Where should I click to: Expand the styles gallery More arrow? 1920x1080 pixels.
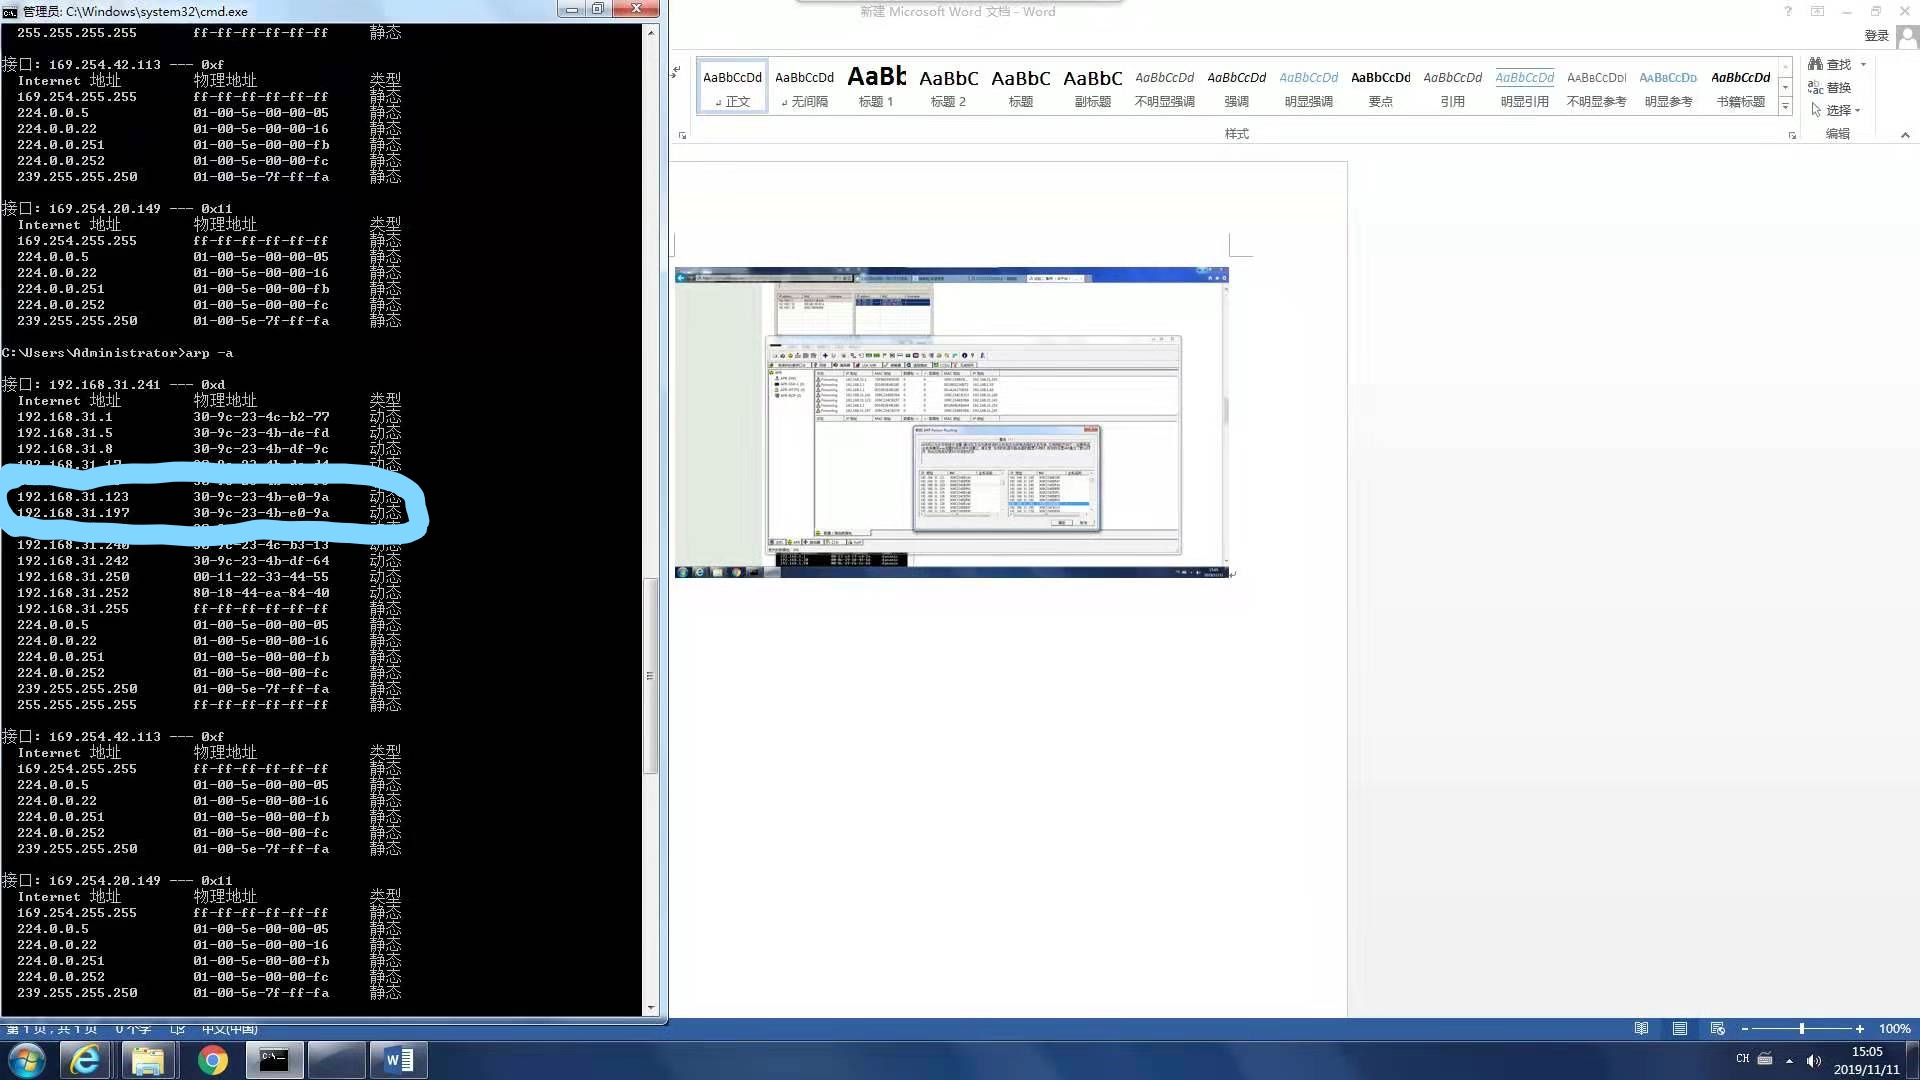click(1785, 107)
